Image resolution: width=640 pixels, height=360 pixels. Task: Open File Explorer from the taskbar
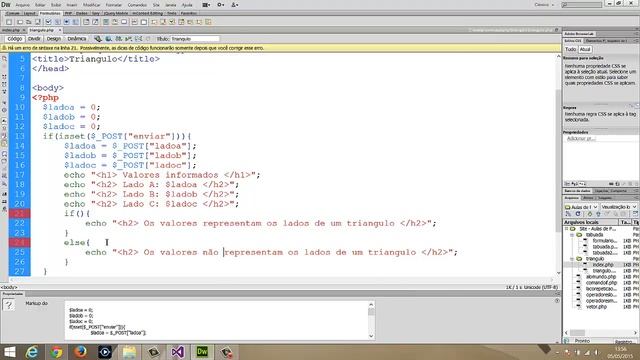coord(129,352)
